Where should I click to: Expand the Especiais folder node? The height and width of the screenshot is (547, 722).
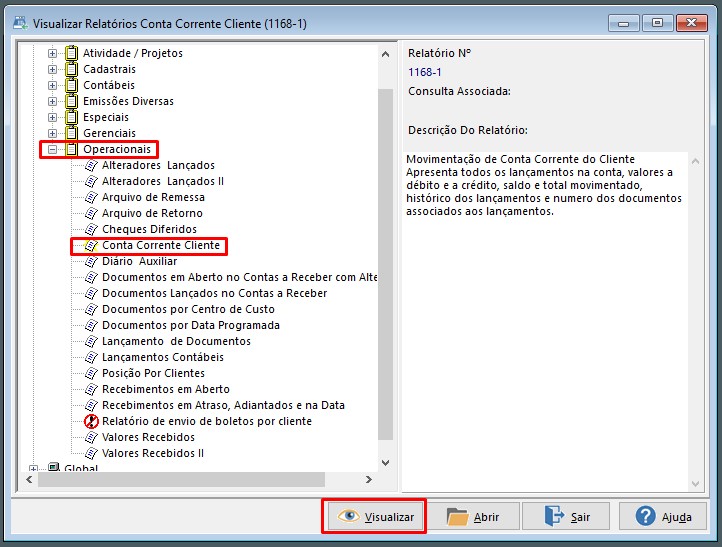(52, 117)
